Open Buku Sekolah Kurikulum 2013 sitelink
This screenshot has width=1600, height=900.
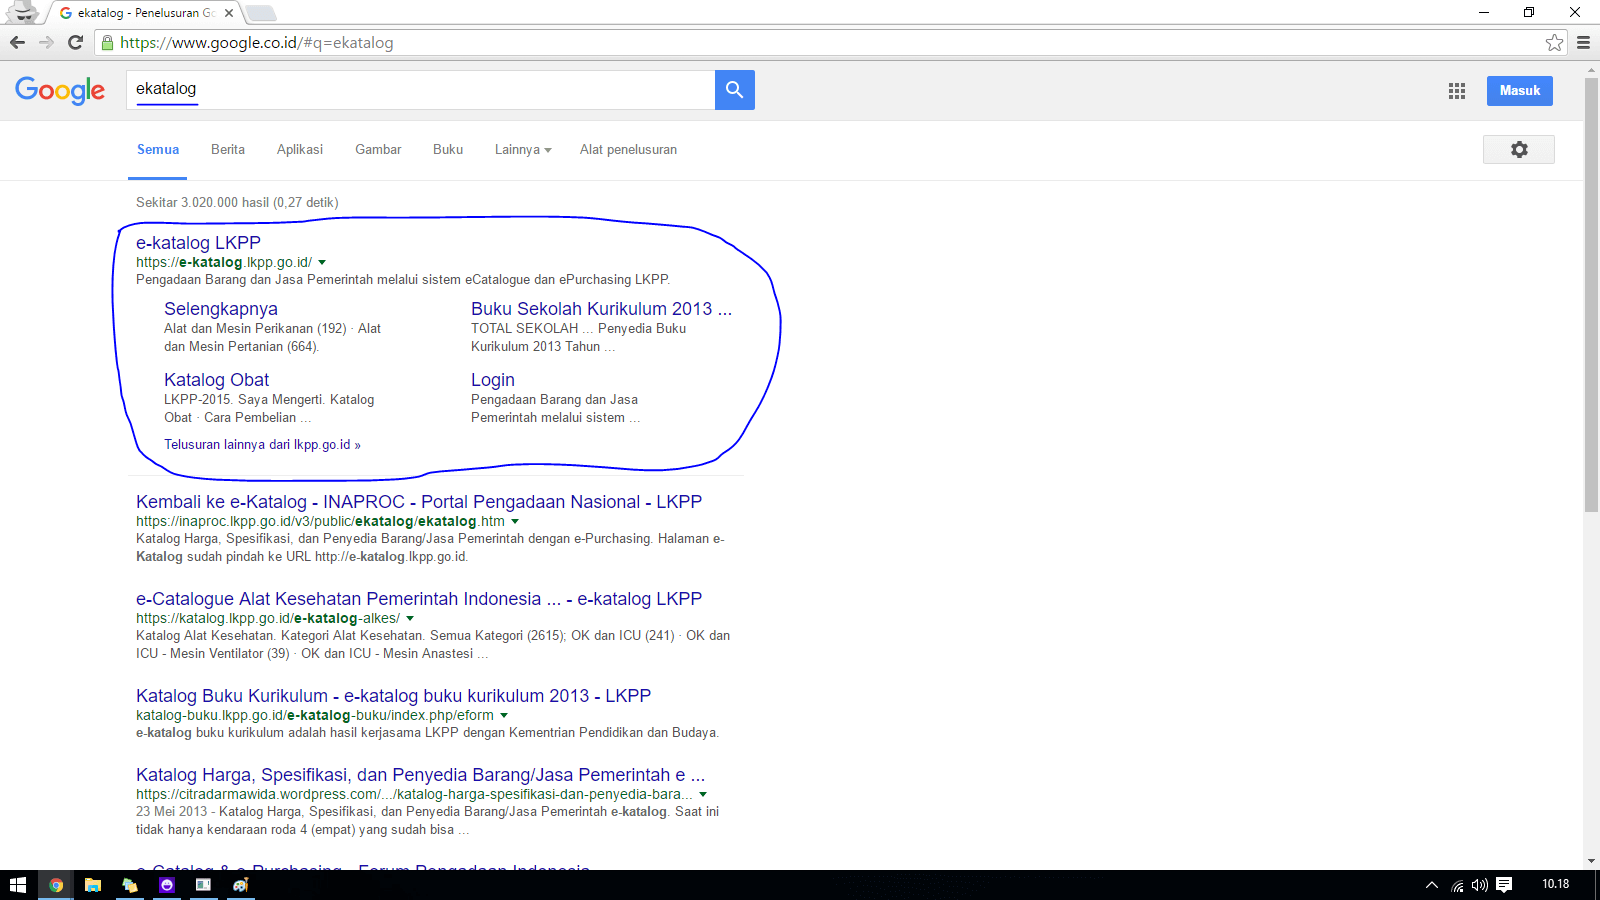point(601,309)
